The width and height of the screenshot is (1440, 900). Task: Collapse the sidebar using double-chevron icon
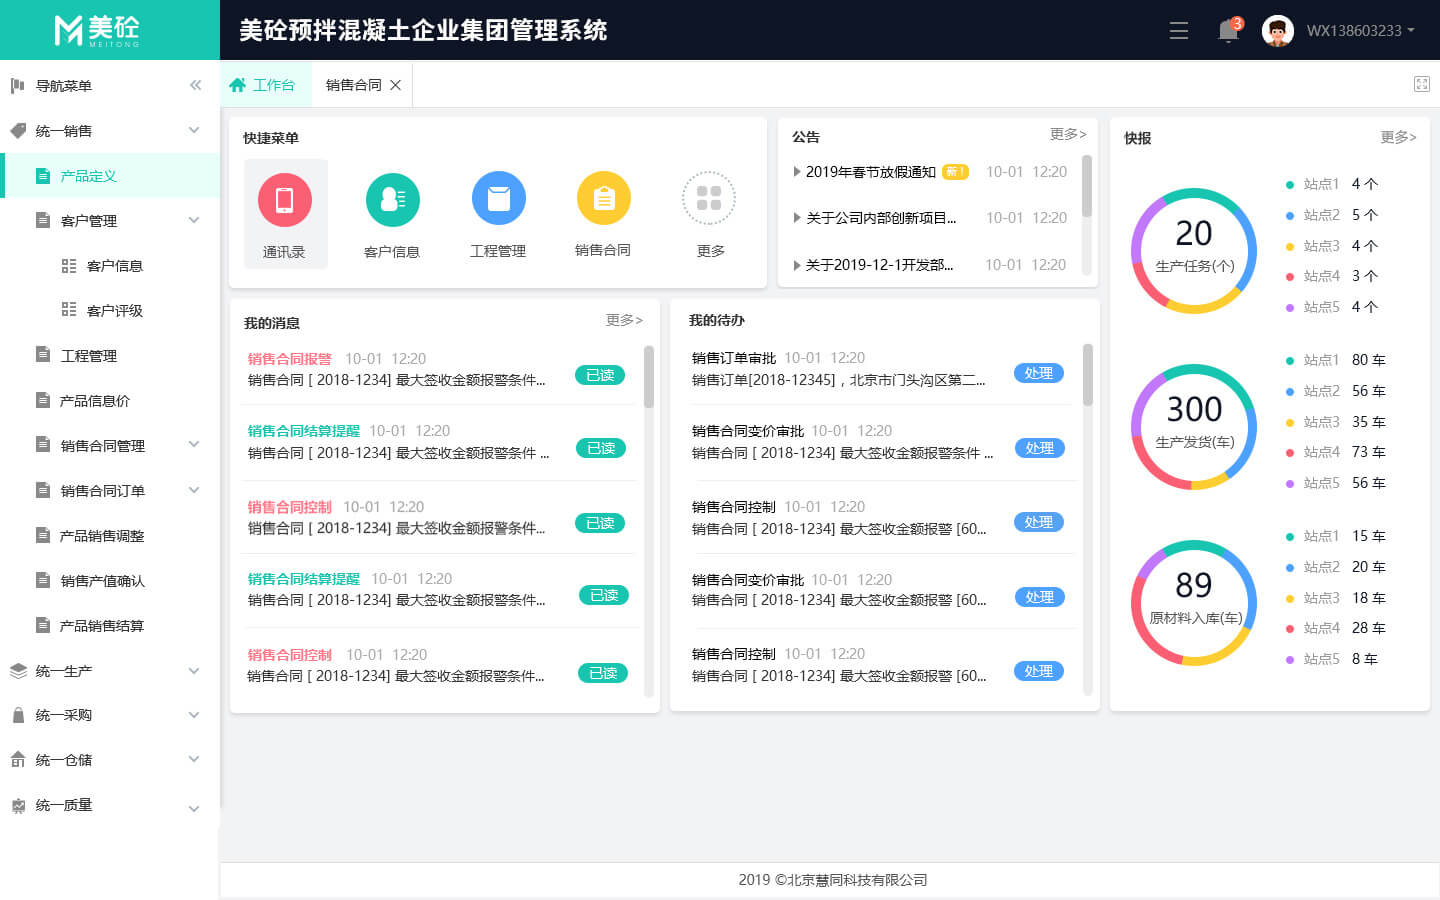pyautogui.click(x=195, y=86)
